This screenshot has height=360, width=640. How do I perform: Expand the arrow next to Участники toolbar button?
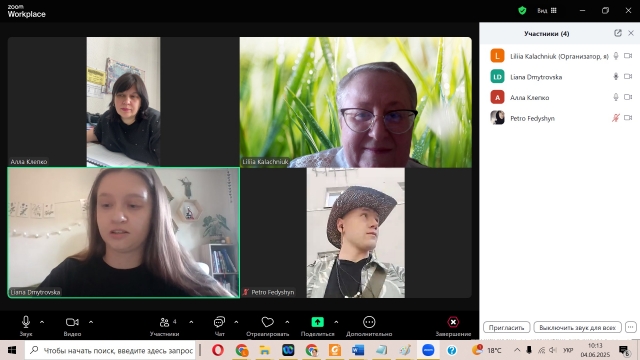191,322
